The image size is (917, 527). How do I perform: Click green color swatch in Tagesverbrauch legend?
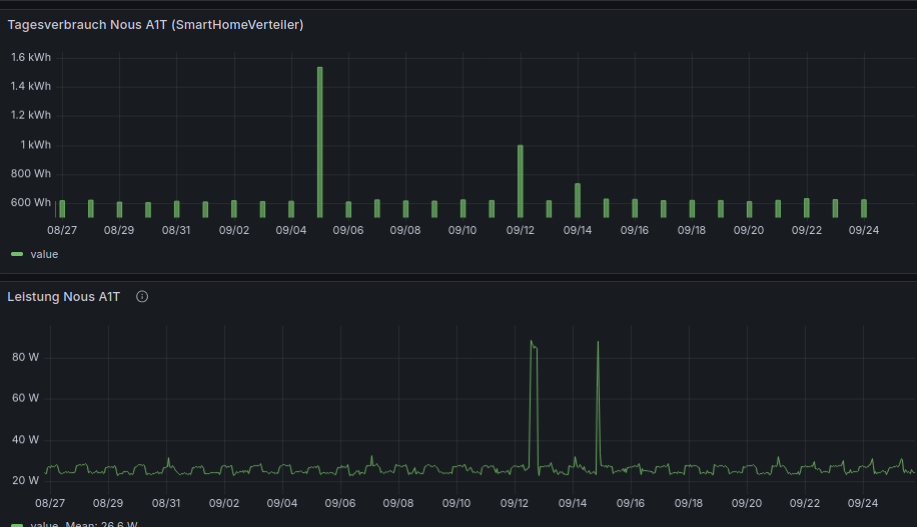tap(17, 254)
